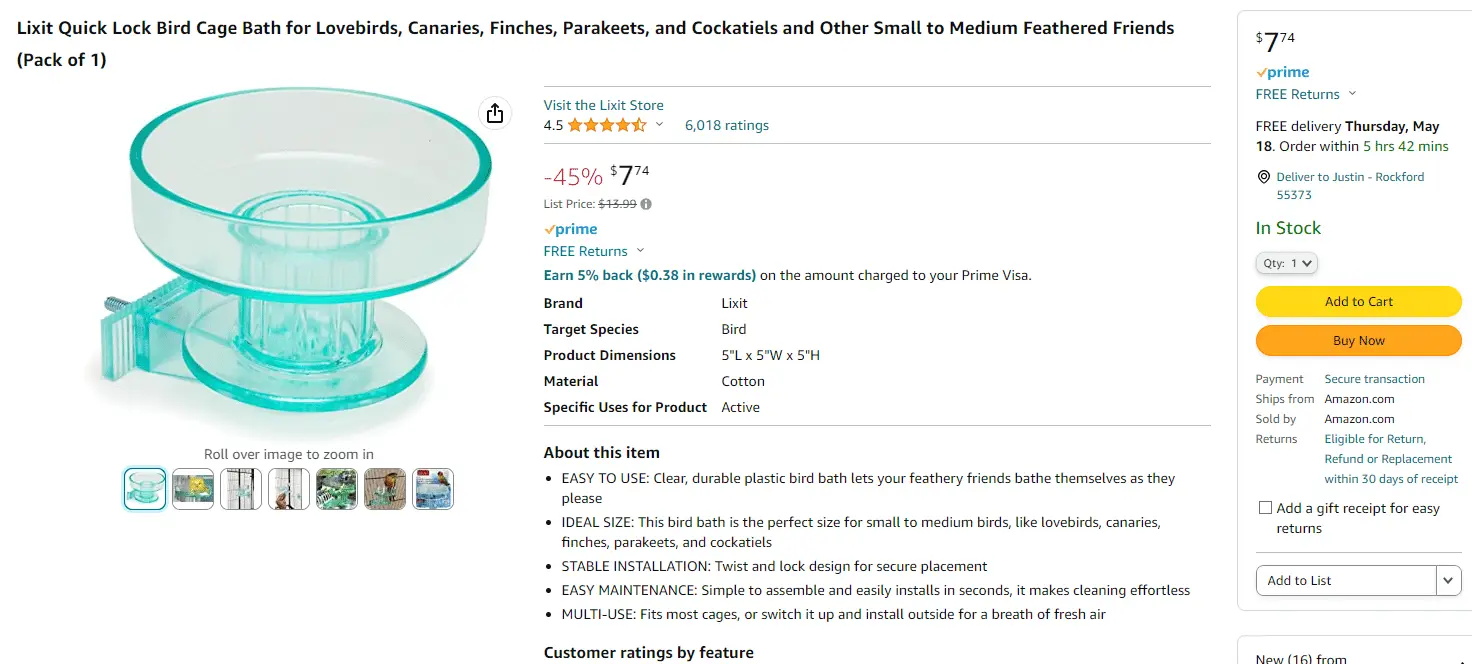1472x664 pixels.
Task: Visit the Lixit Store link
Action: point(603,105)
